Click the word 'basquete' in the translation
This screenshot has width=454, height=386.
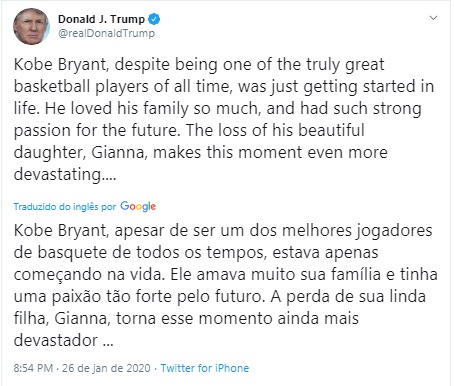click(x=72, y=253)
